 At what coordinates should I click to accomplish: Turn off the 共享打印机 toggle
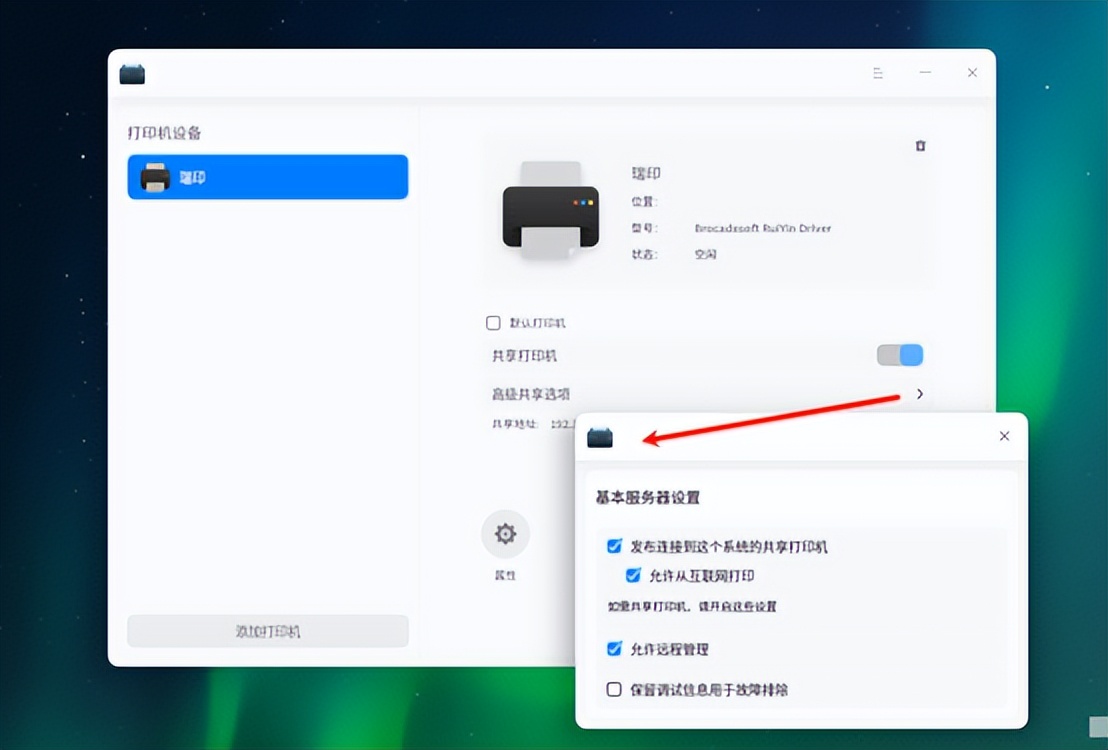pyautogui.click(x=898, y=355)
